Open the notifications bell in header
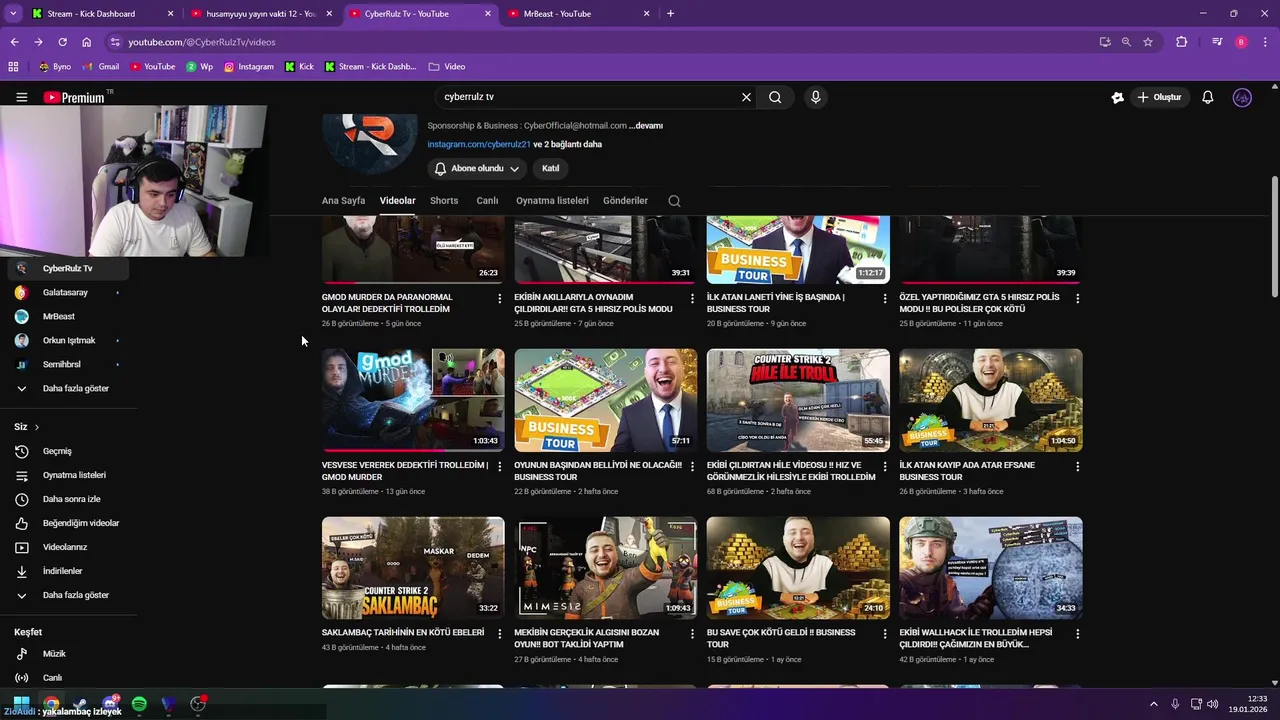This screenshot has height=720, width=1280. [1207, 97]
